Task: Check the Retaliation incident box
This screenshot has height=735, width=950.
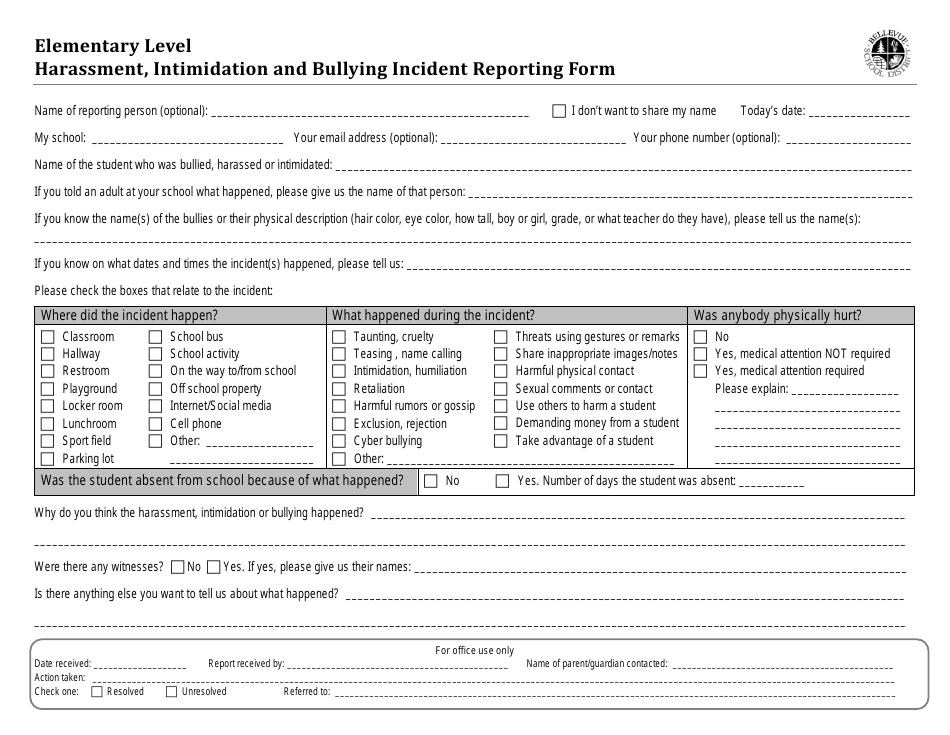Action: (x=339, y=389)
